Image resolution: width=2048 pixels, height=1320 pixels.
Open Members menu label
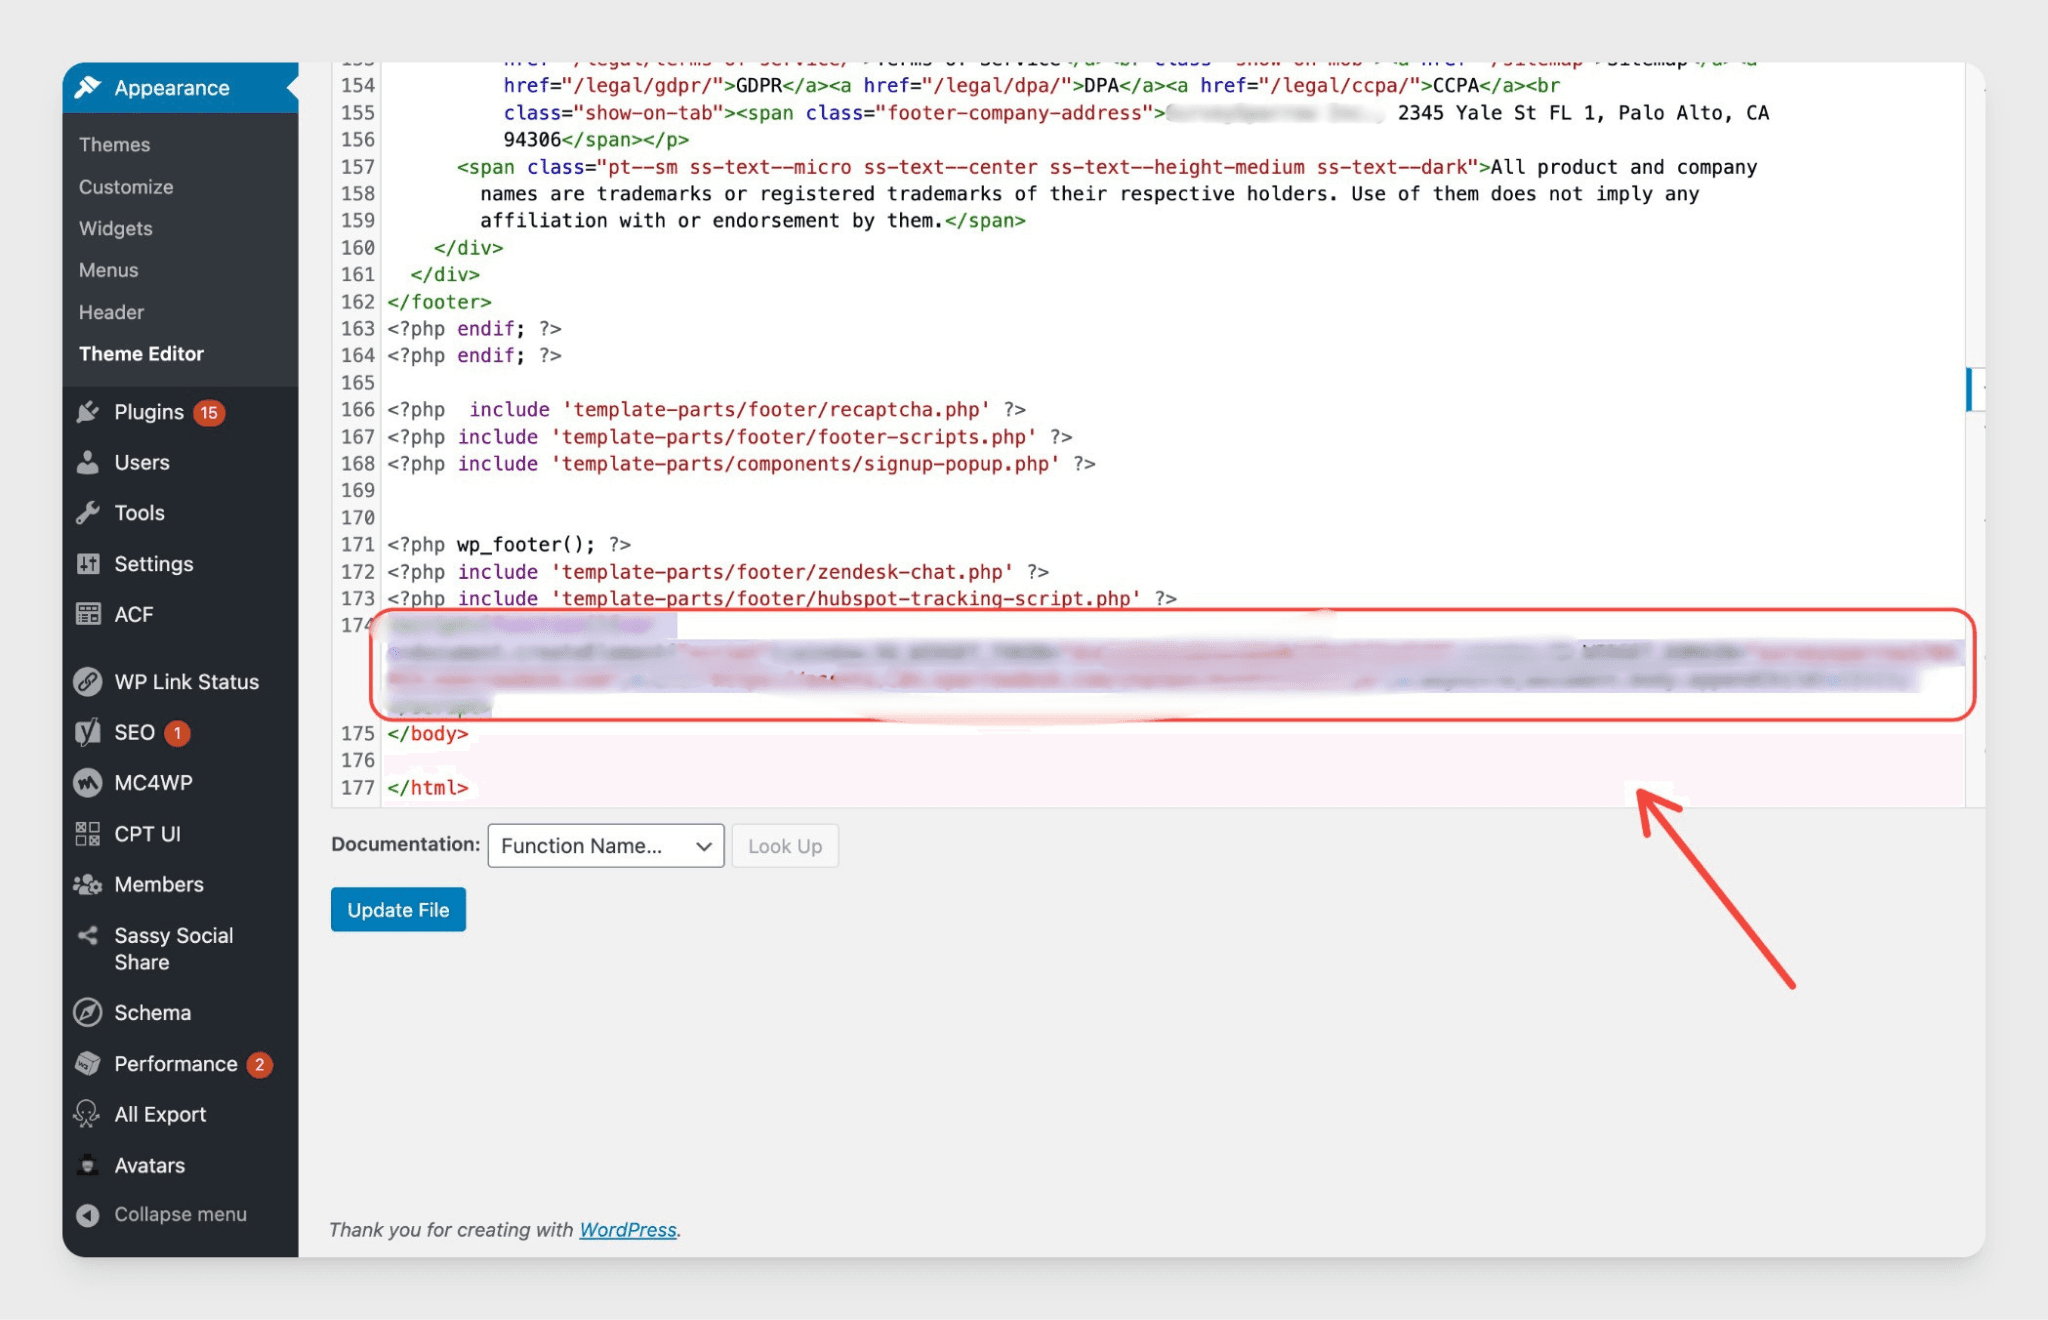[159, 884]
